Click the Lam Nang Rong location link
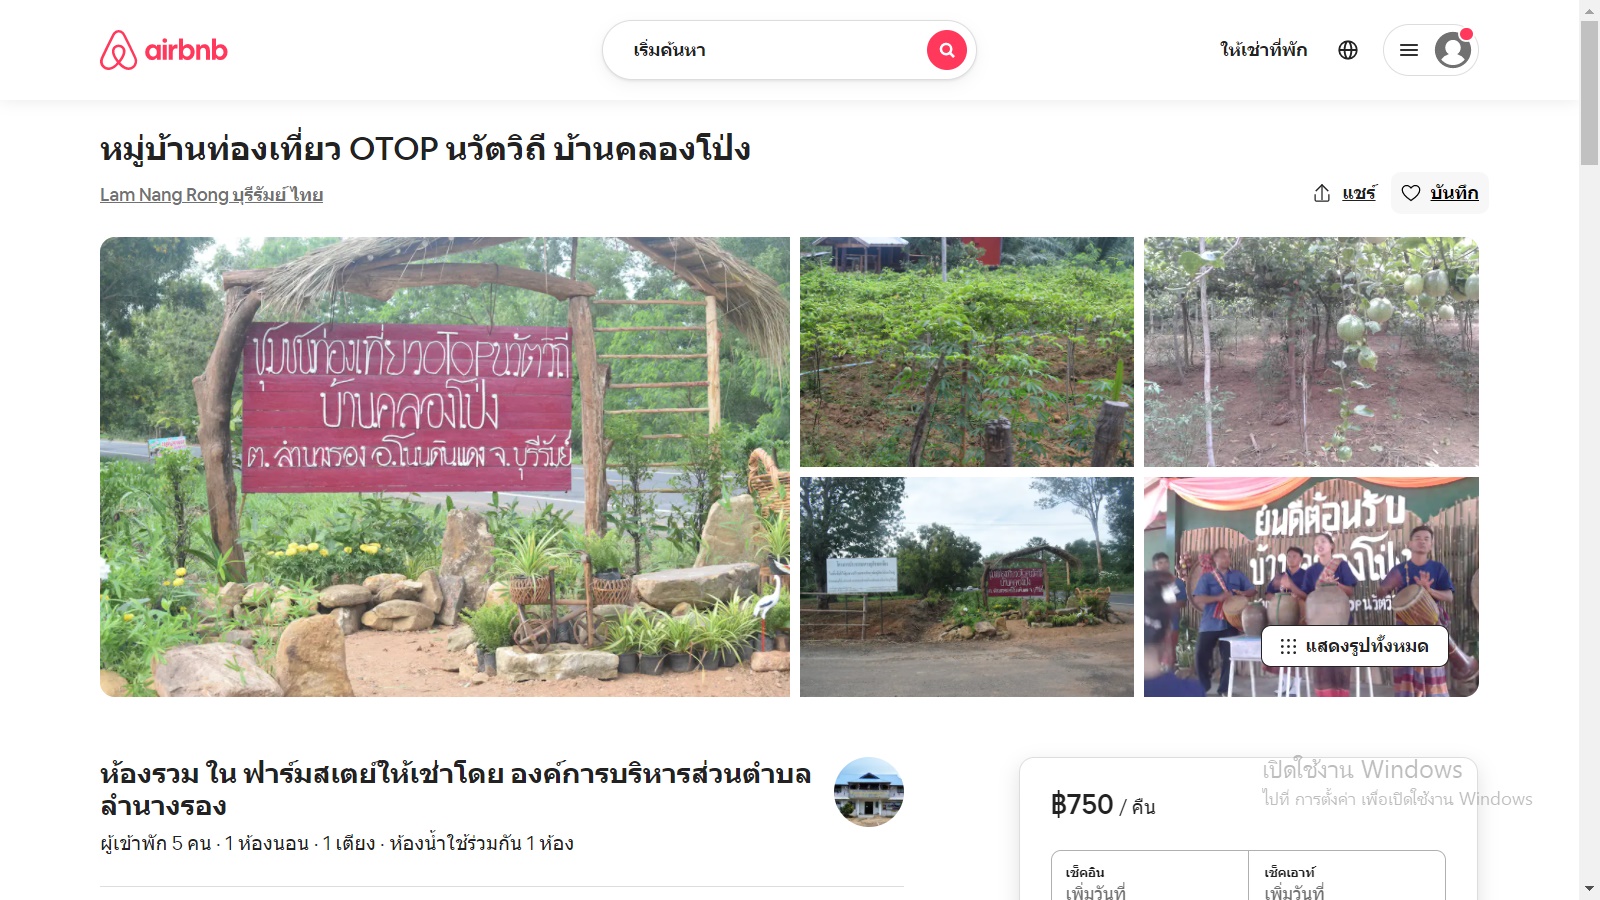The width and height of the screenshot is (1600, 900). point(211,195)
